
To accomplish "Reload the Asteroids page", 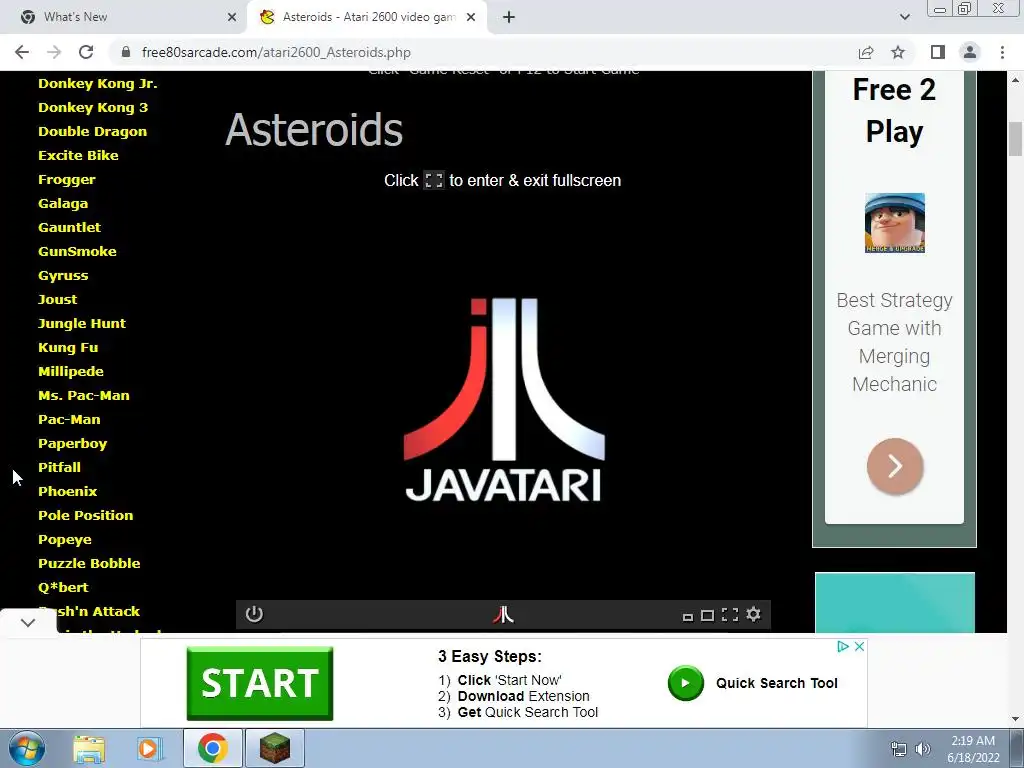I will 86,52.
